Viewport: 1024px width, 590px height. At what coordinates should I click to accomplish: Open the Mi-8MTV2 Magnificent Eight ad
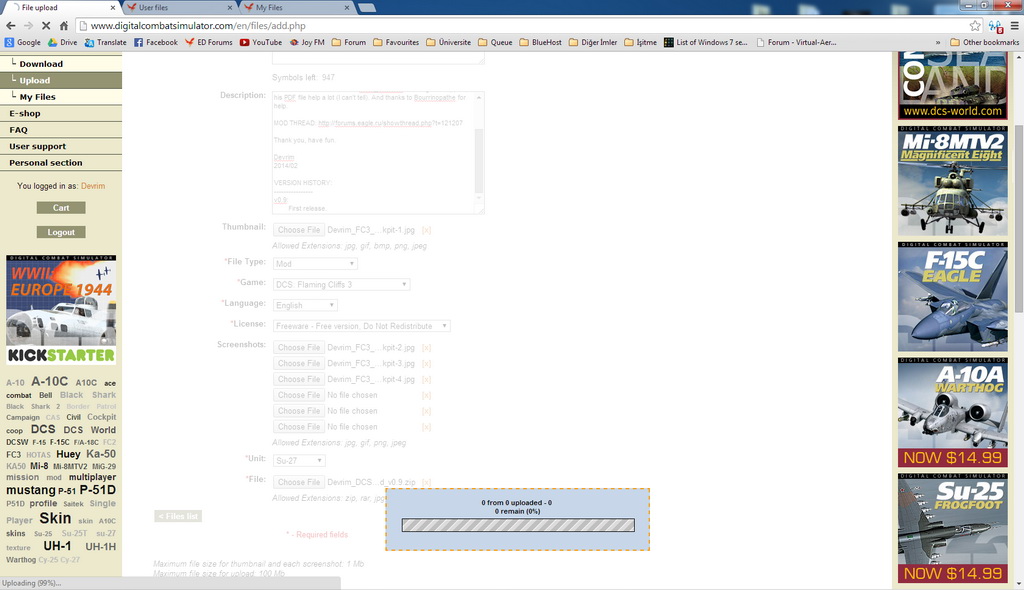pos(952,180)
